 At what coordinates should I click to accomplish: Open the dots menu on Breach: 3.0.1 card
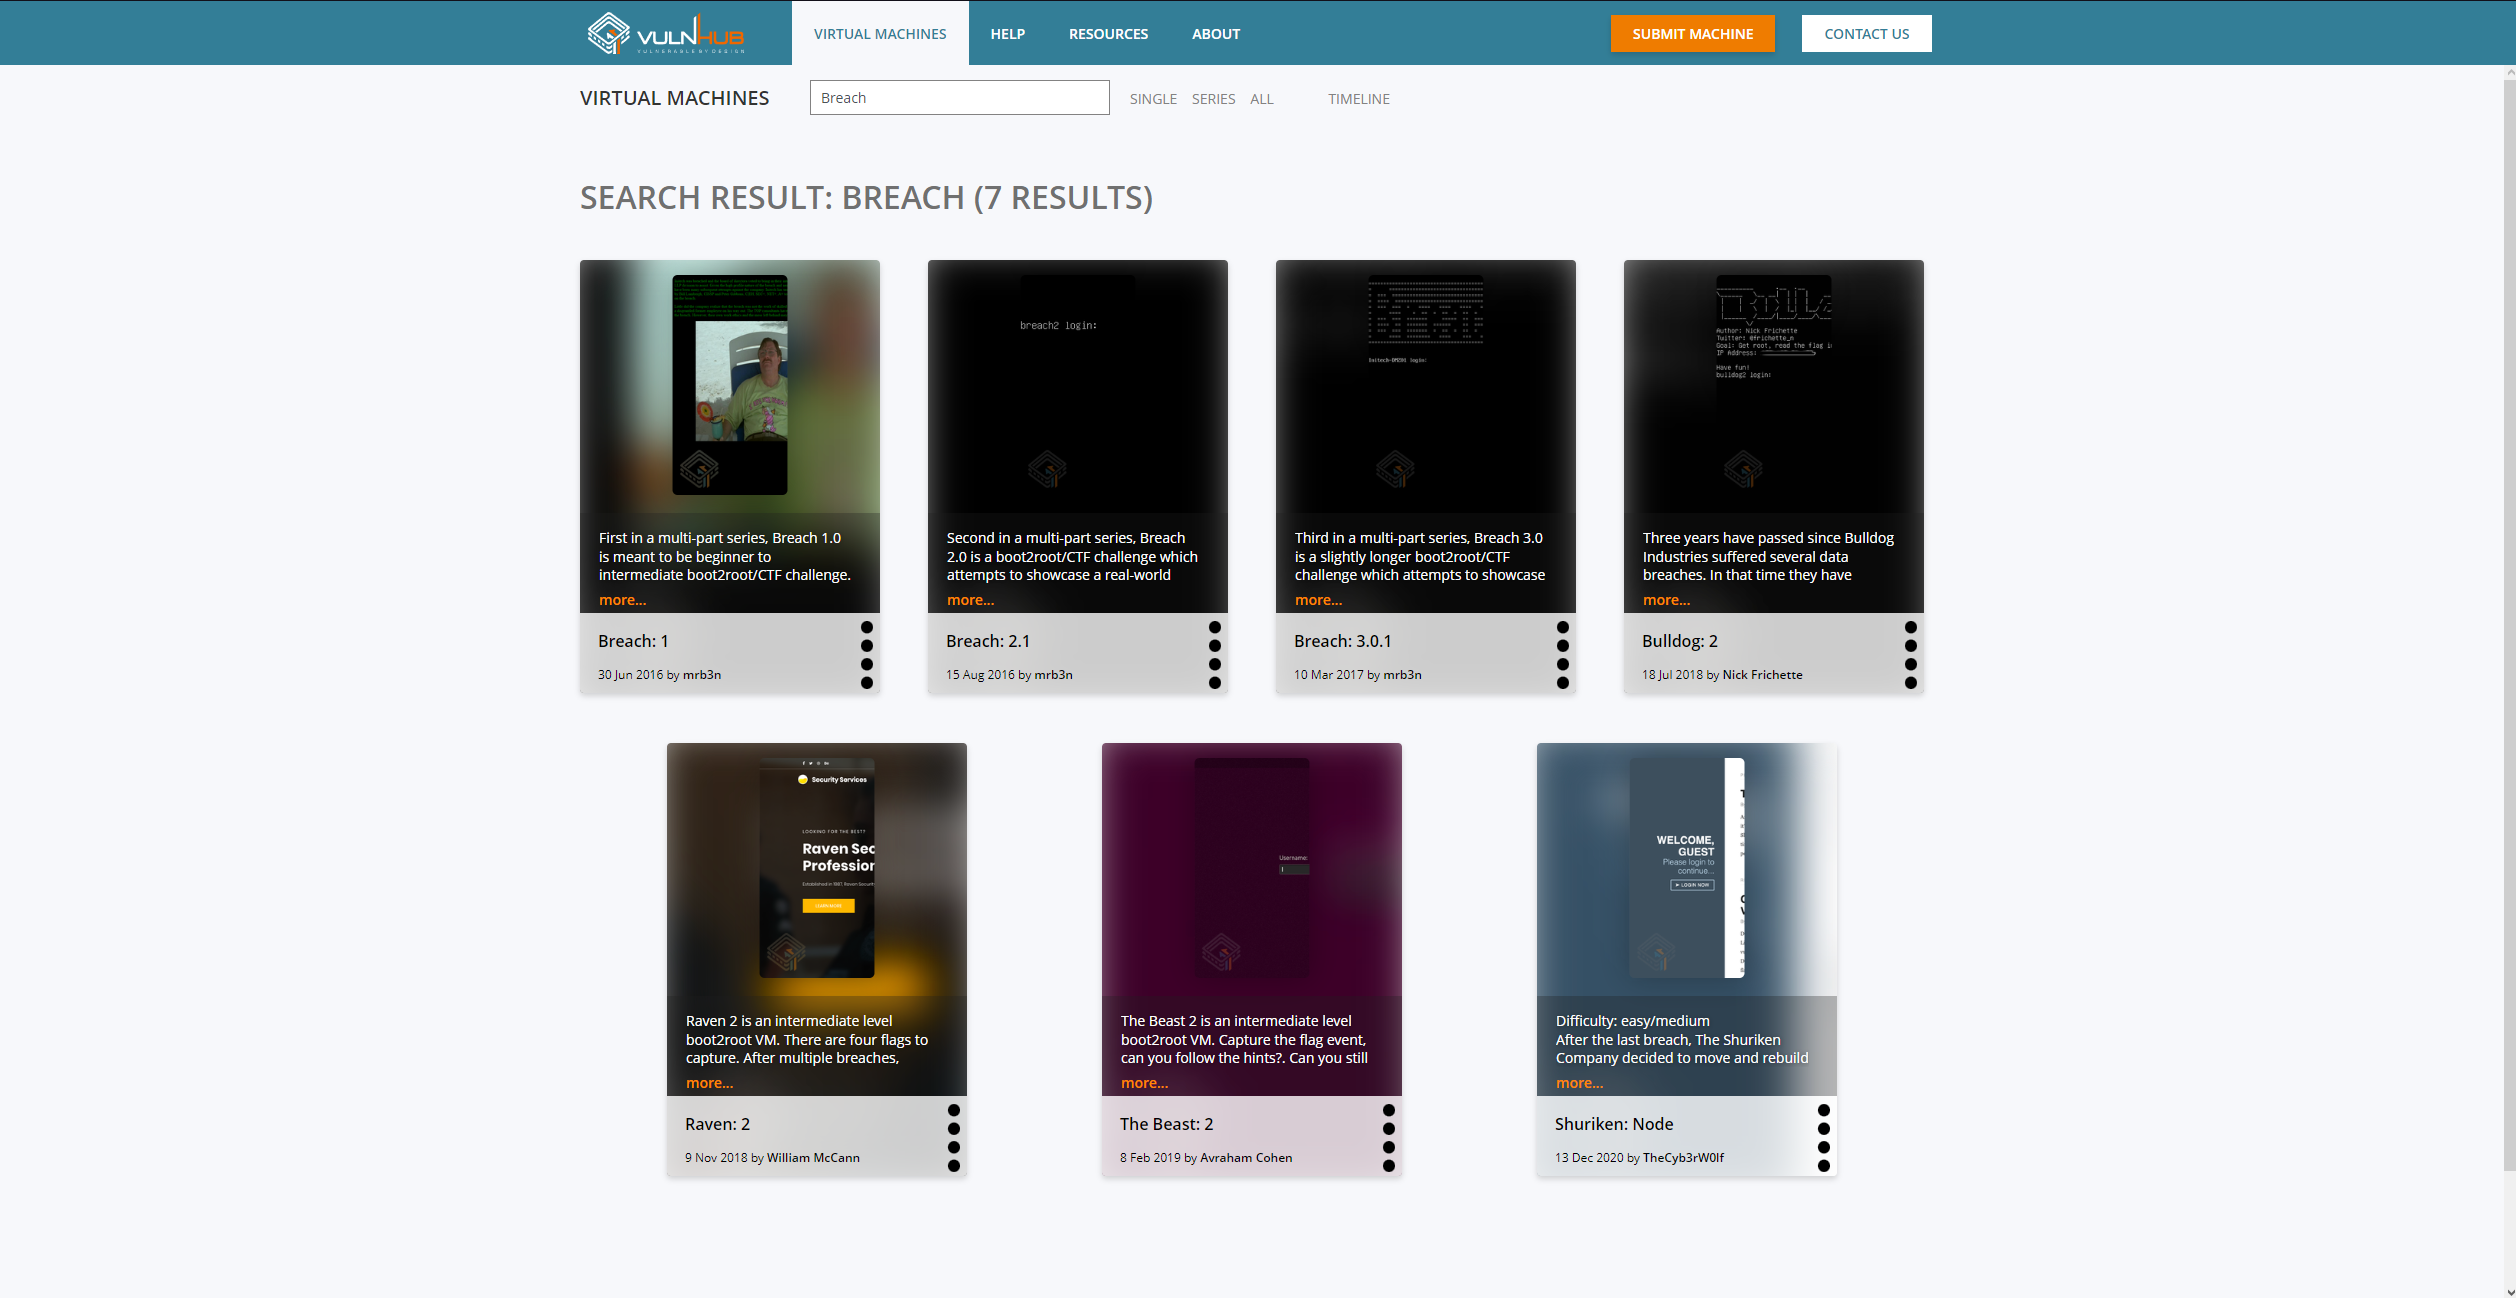click(x=1562, y=655)
